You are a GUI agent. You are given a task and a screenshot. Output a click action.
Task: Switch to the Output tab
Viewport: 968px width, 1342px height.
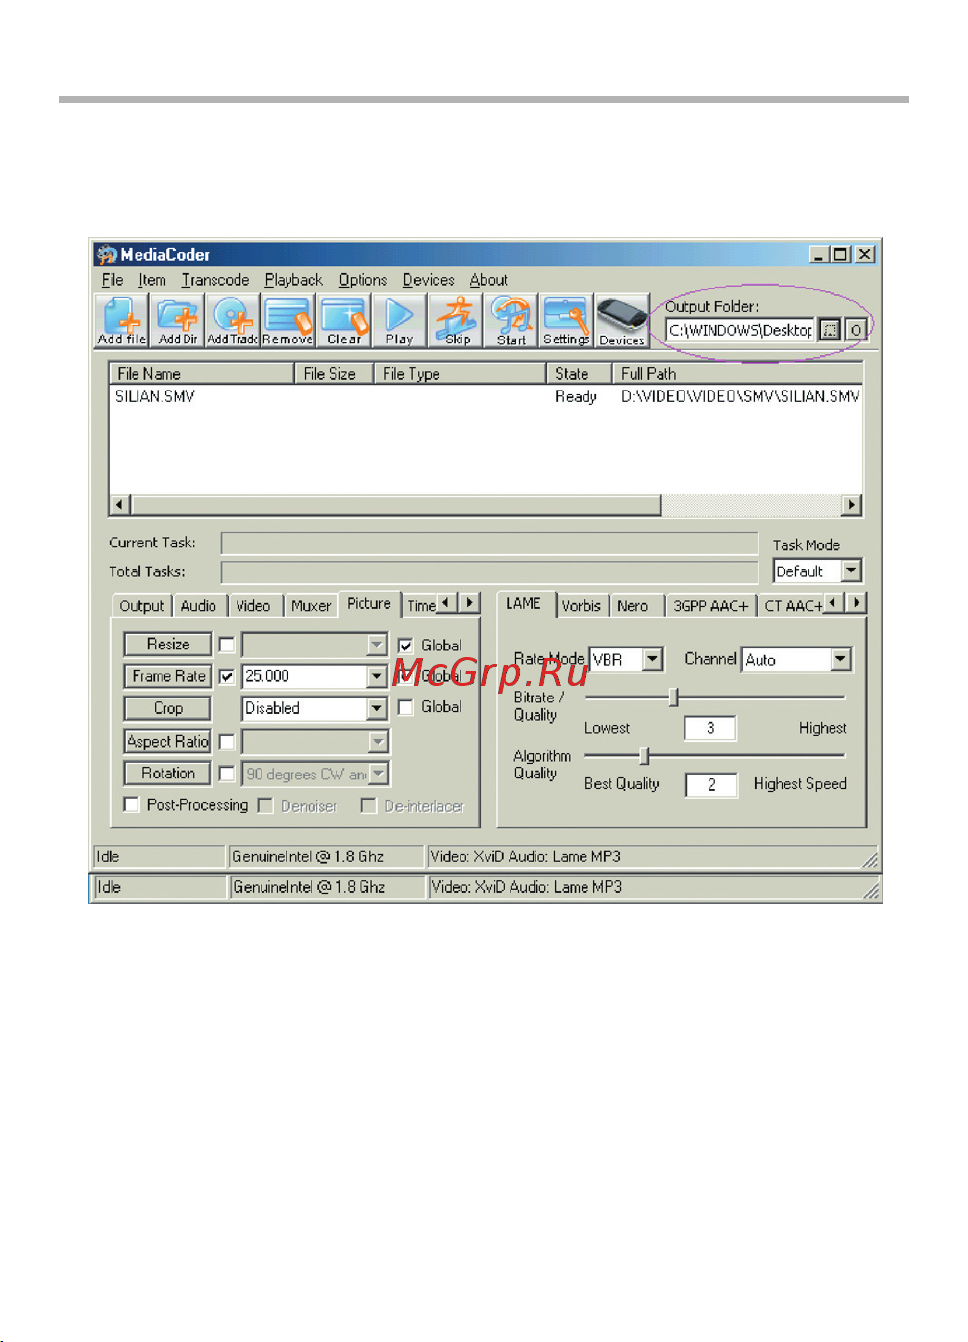[x=142, y=606]
